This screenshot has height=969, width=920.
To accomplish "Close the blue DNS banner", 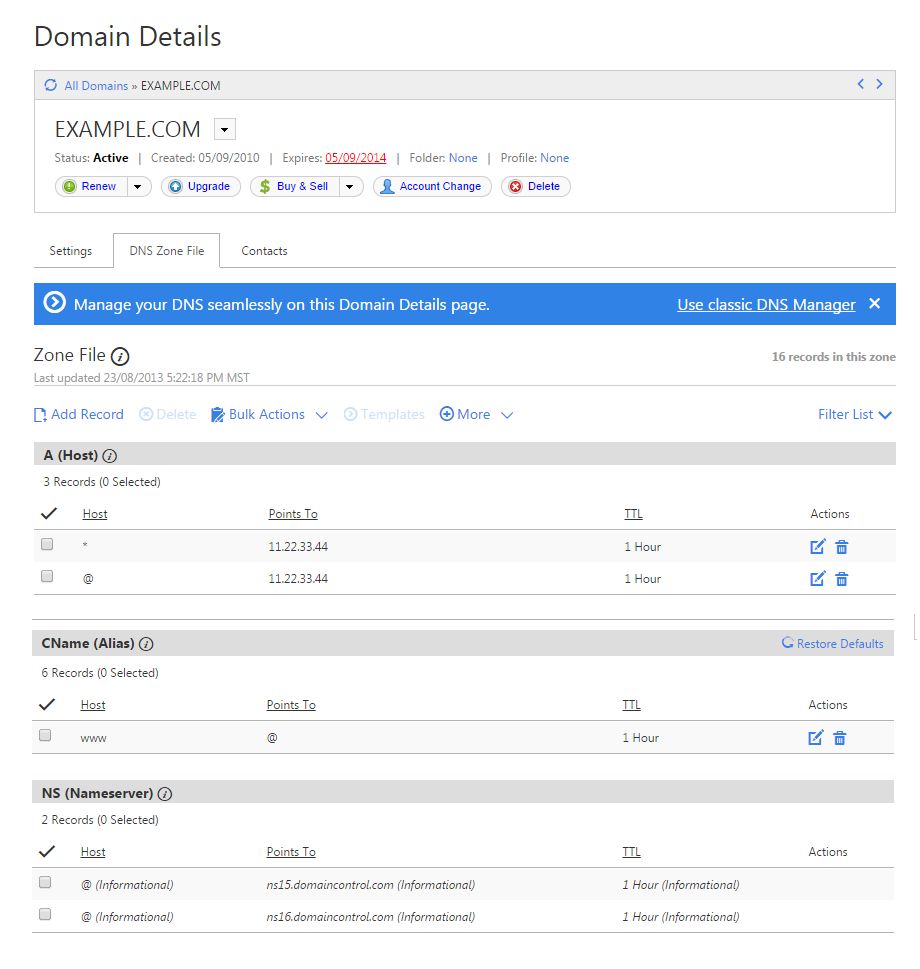I will point(874,303).
